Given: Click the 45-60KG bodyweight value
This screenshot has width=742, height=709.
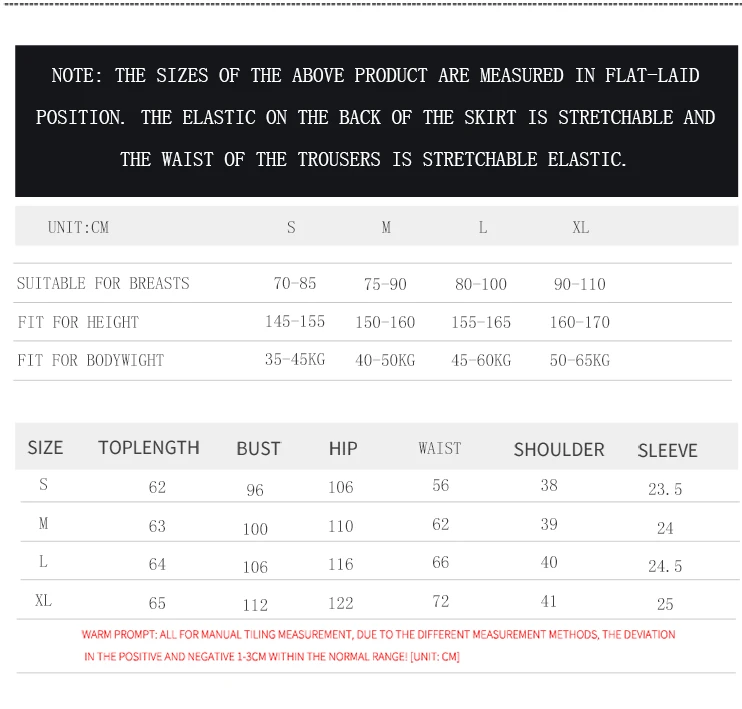Looking at the screenshot, I should click(481, 360).
